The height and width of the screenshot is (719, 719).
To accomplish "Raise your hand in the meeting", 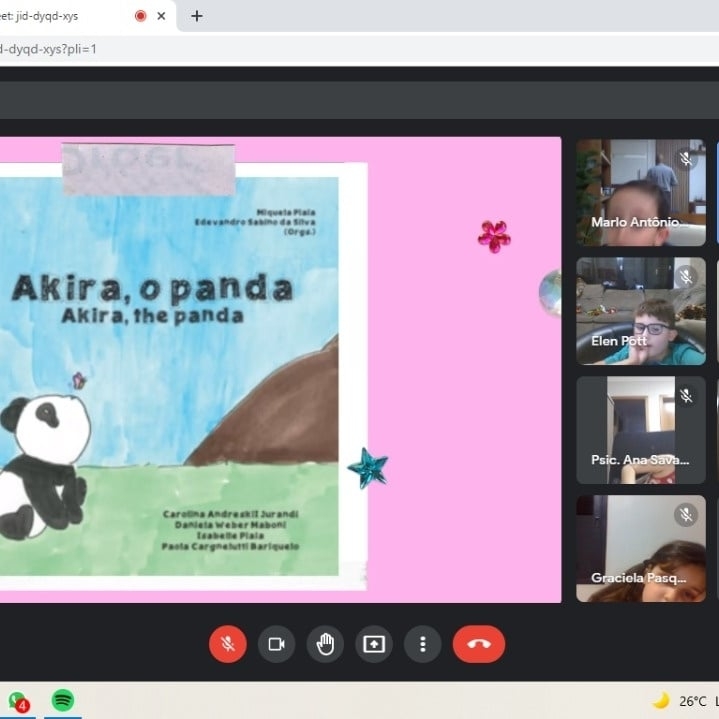I will click(325, 644).
